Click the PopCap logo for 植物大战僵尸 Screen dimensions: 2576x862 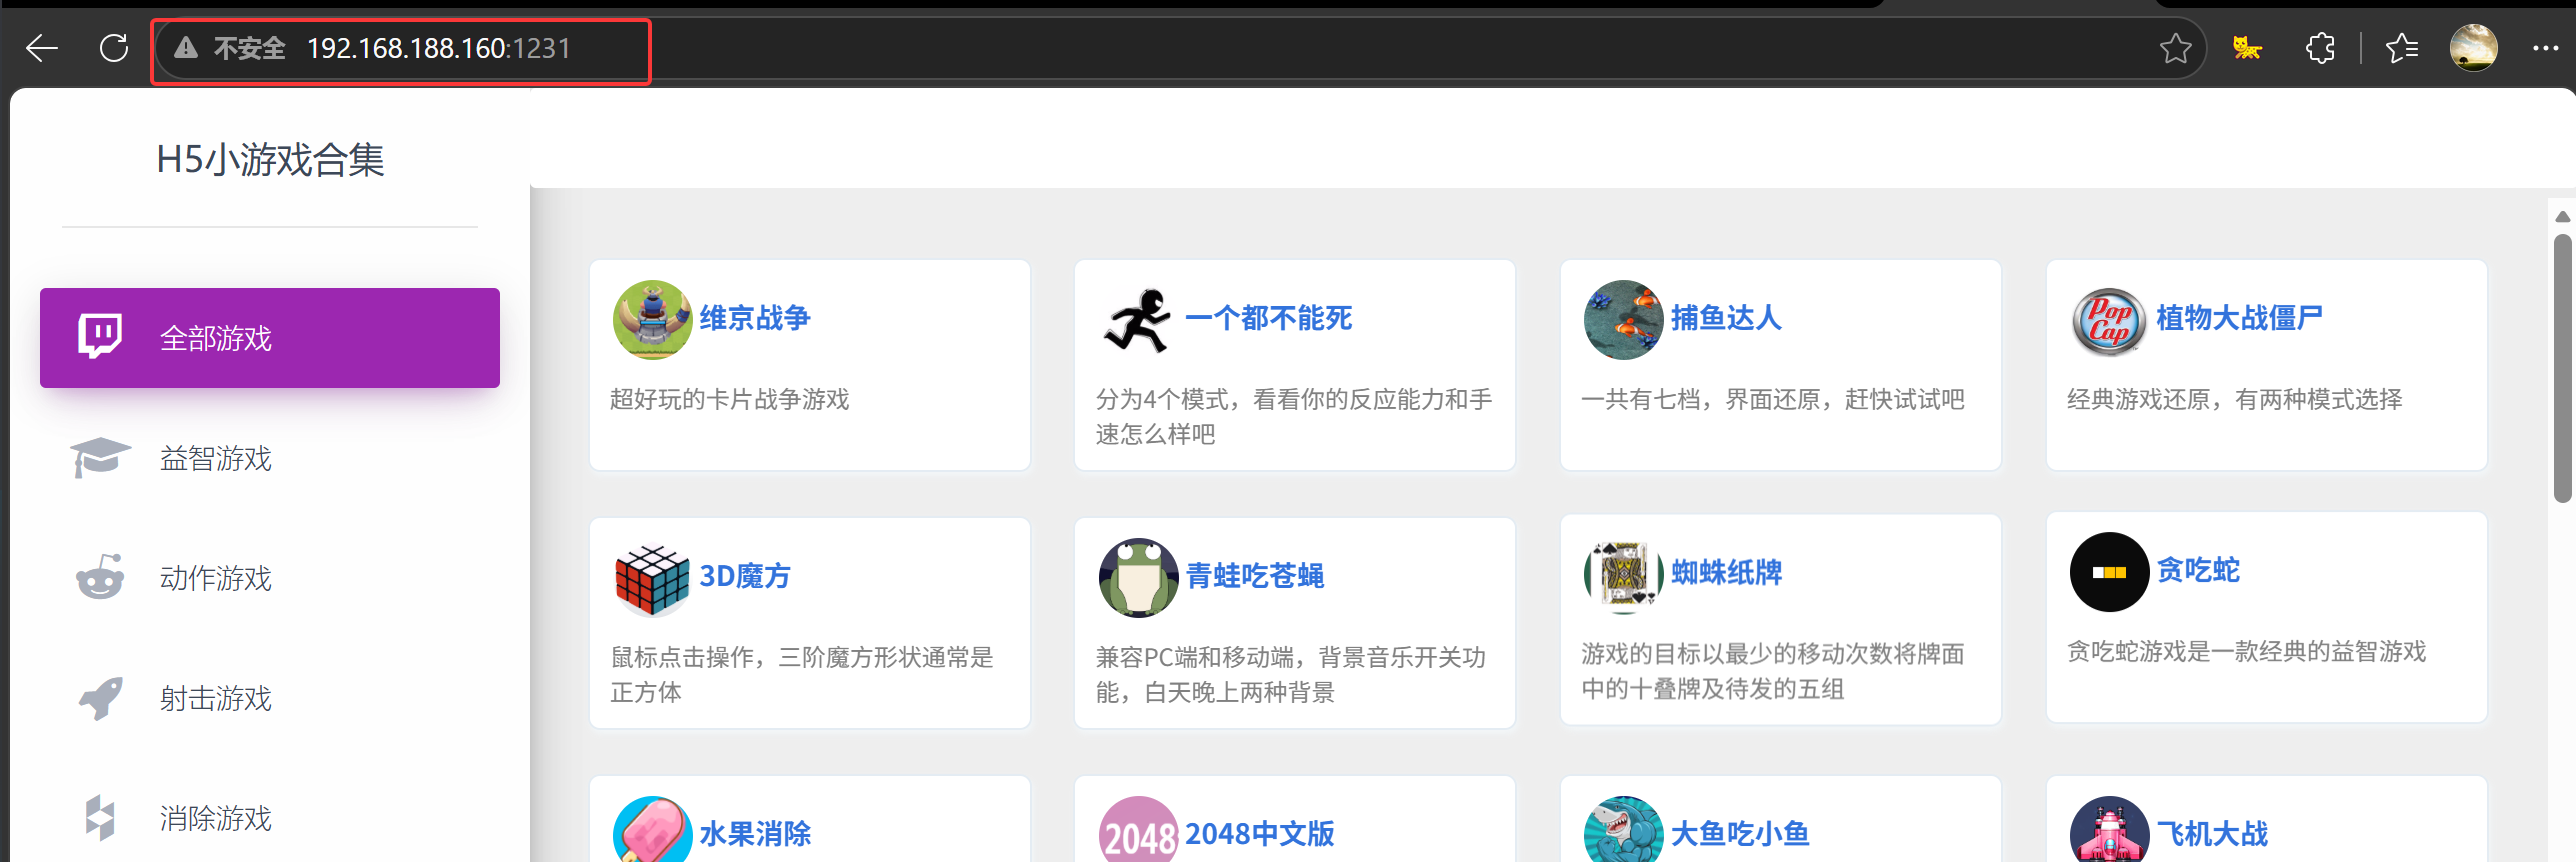(x=2109, y=322)
